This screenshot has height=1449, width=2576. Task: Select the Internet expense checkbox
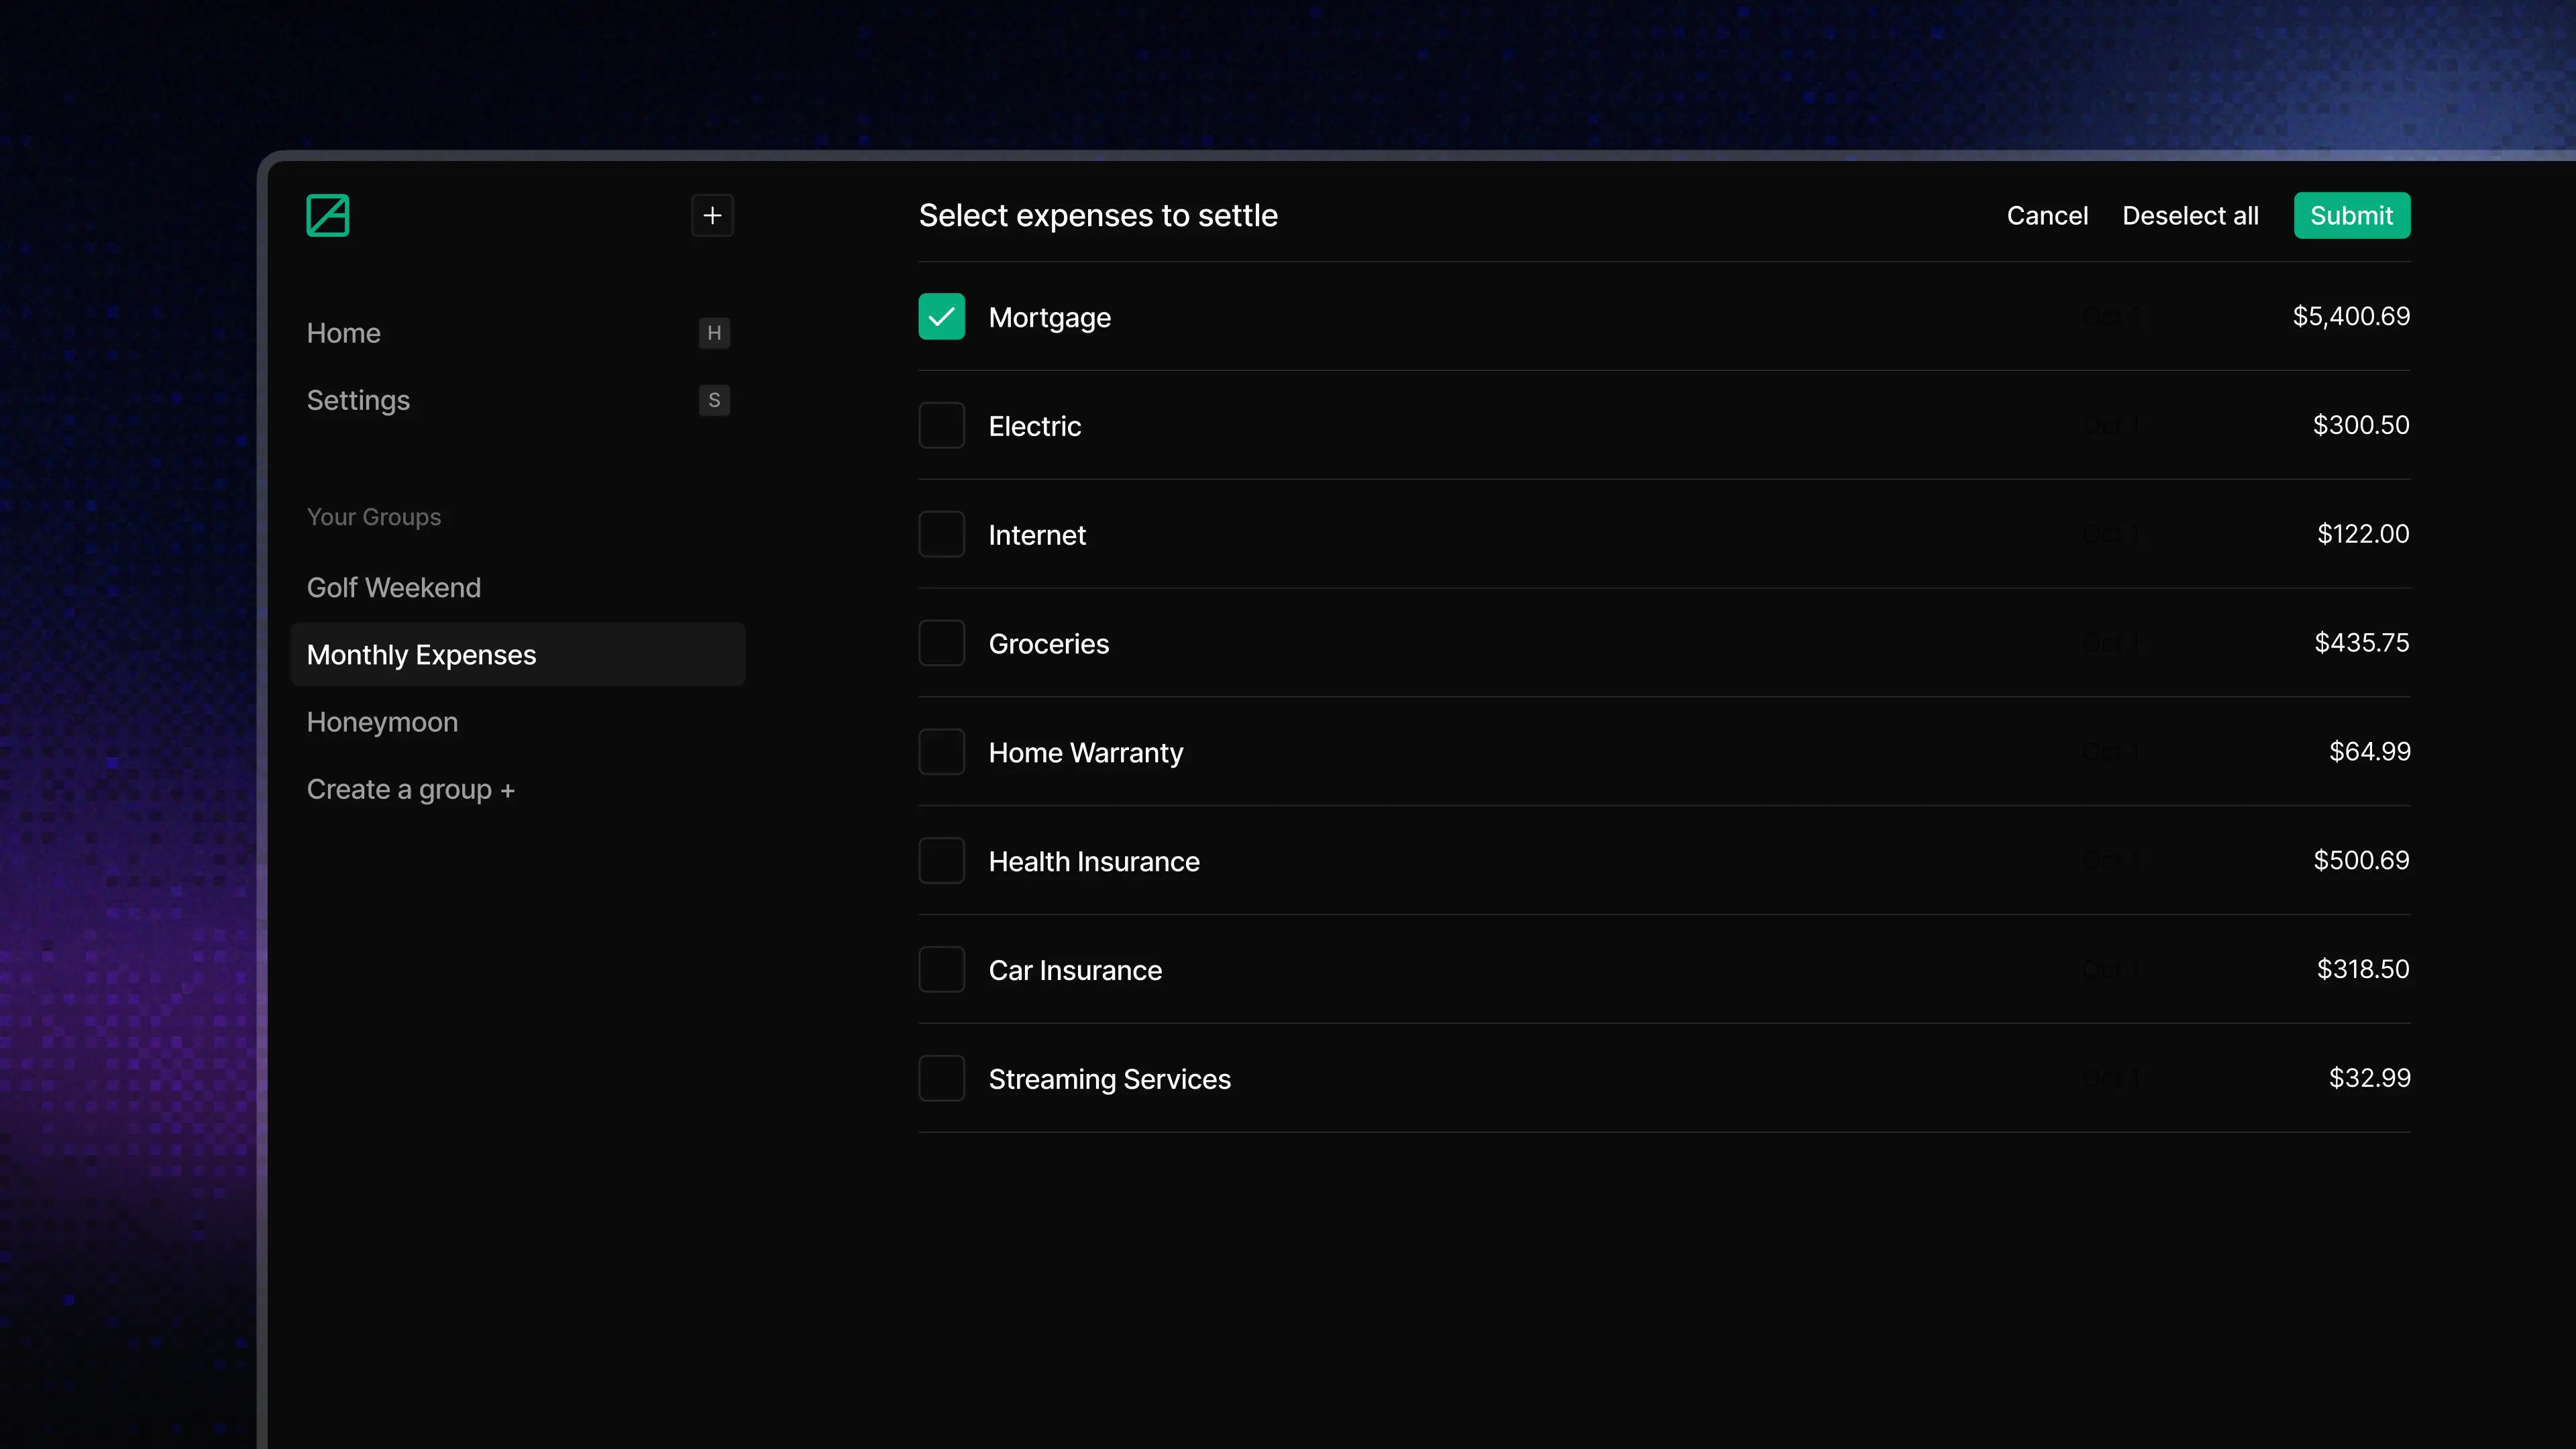(941, 534)
